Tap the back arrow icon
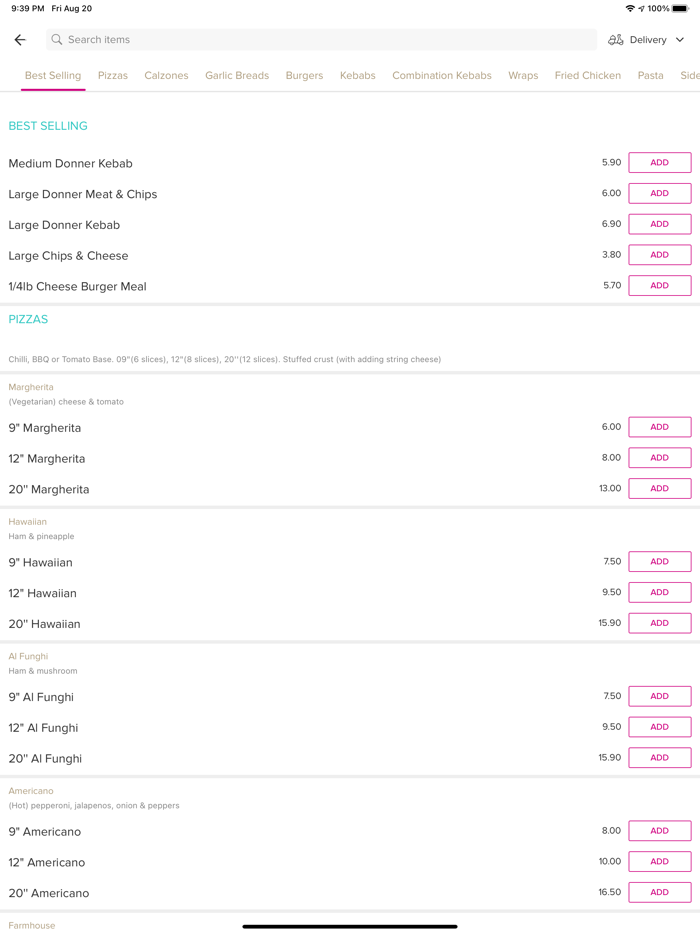700x934 pixels. point(20,40)
